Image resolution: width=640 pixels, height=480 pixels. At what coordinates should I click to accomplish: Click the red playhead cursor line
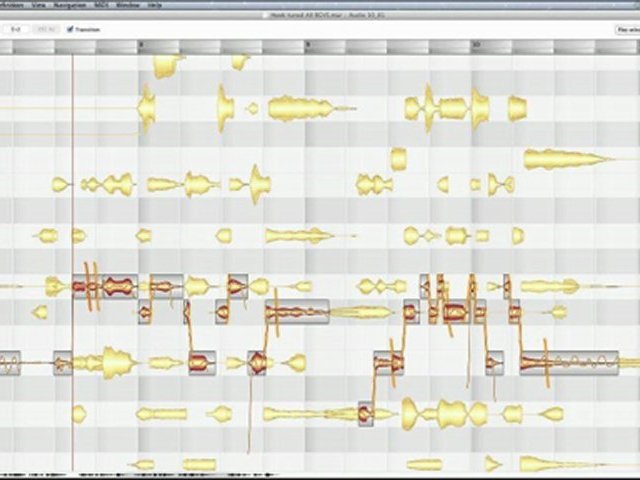point(72,200)
